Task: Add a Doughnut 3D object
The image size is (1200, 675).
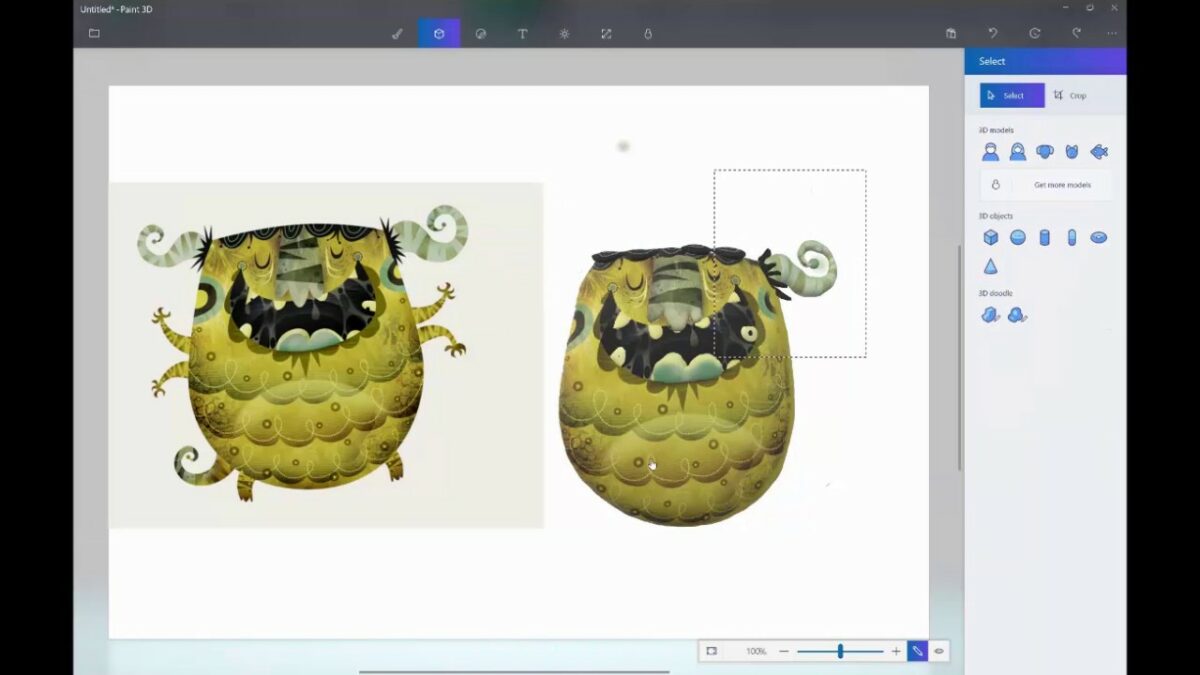Action: point(1099,237)
